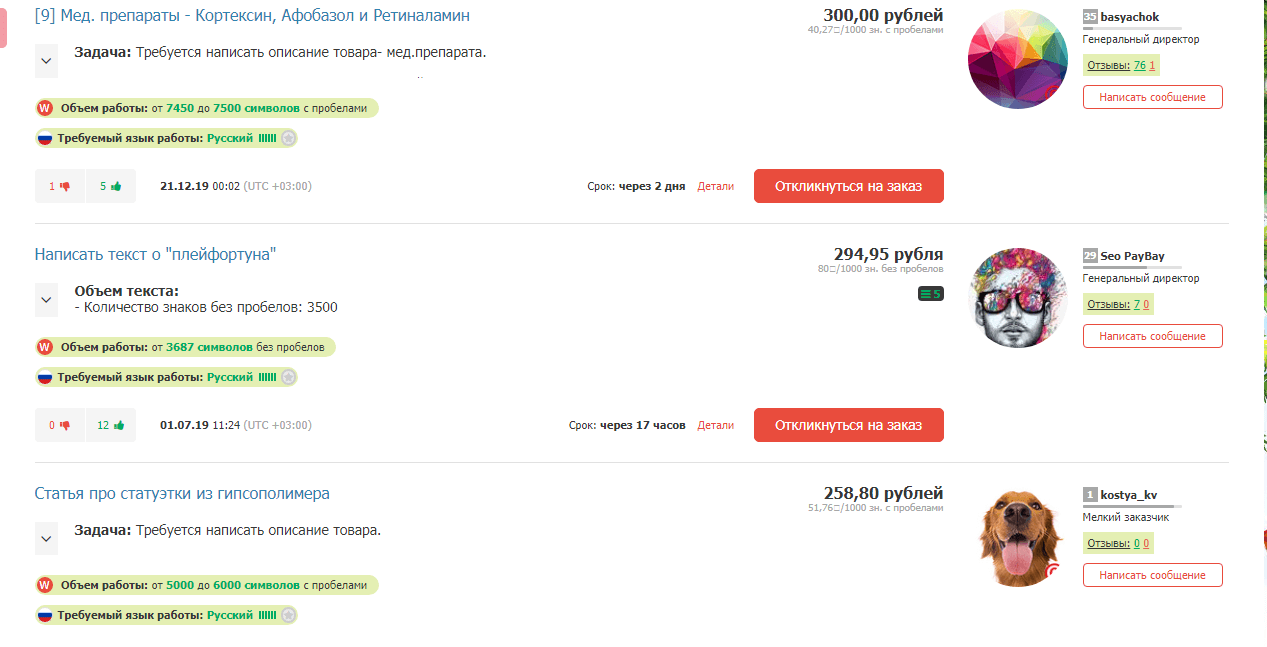Image resolution: width=1267 pixels, height=647 pixels.
Task: Expand the Кортексин order description
Action: 46,60
